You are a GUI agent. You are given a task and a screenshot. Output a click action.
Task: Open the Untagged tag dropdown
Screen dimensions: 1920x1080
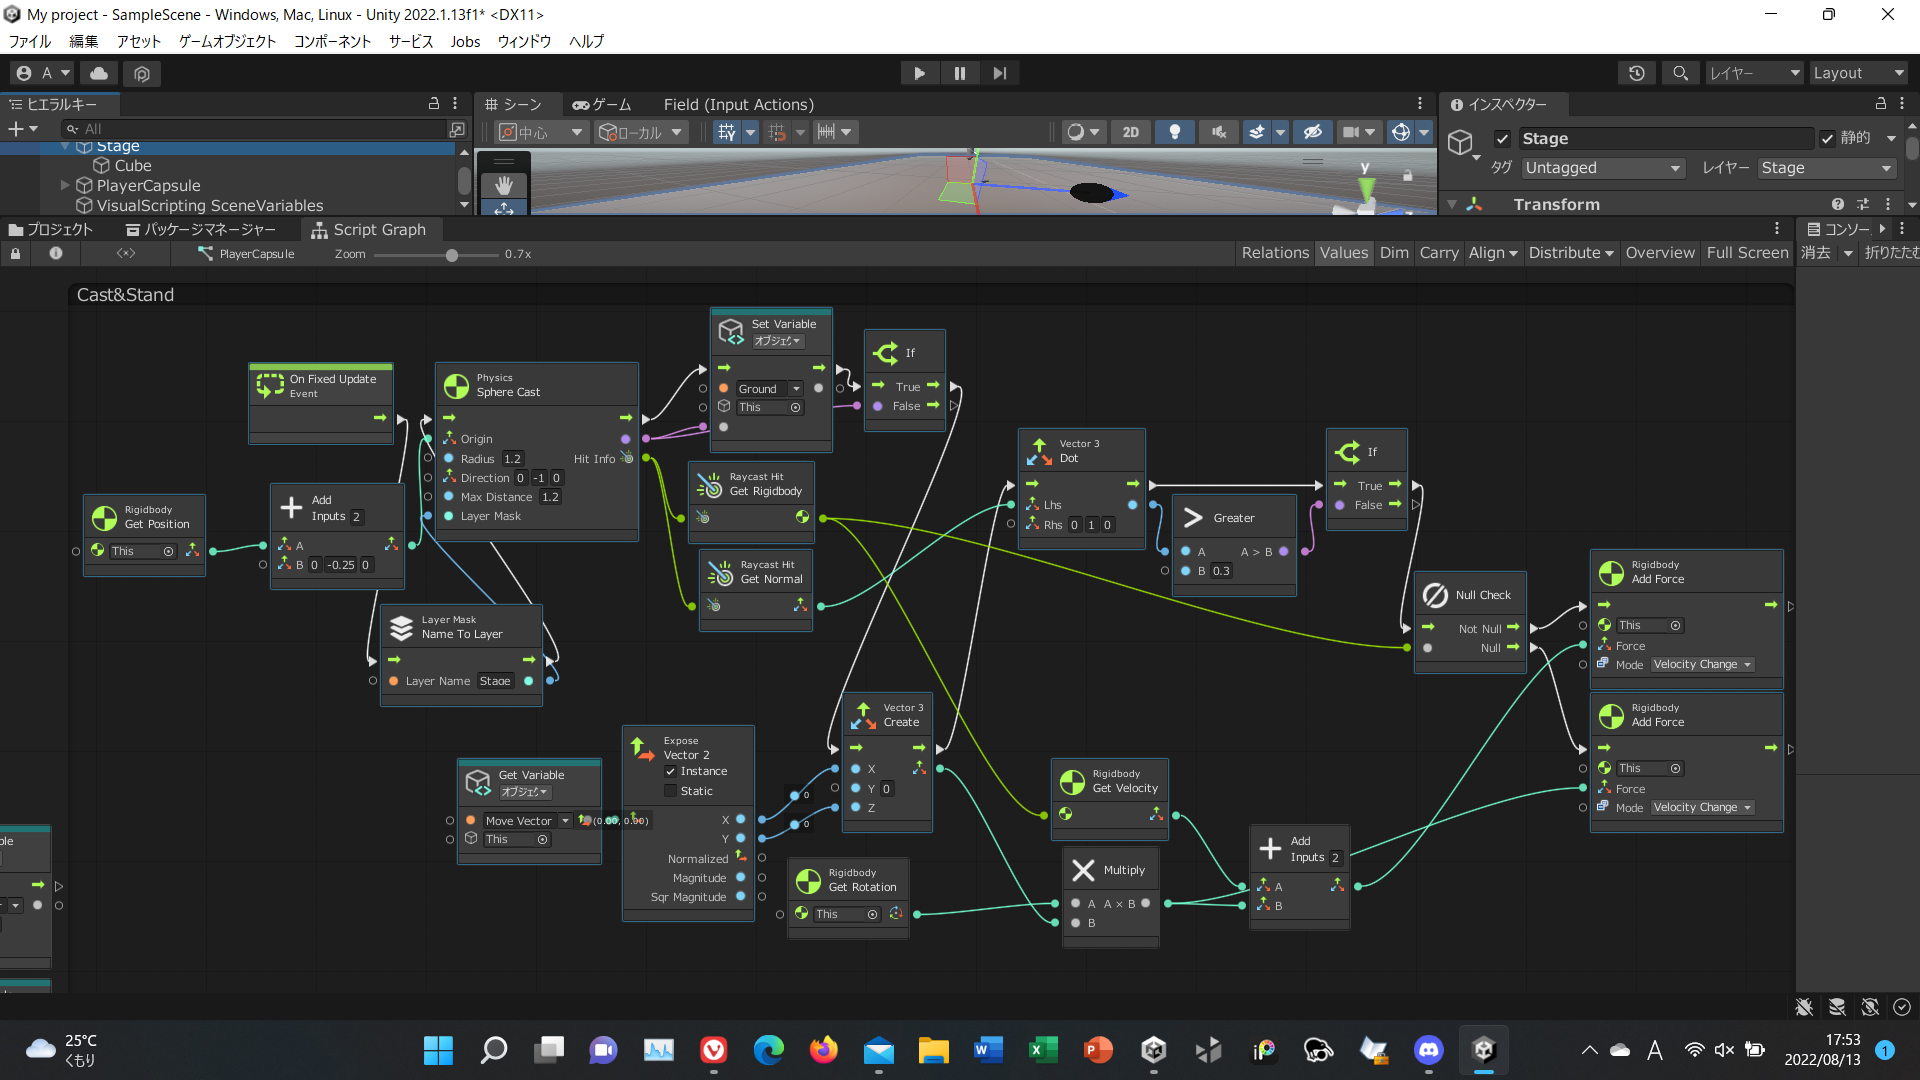tap(1602, 168)
